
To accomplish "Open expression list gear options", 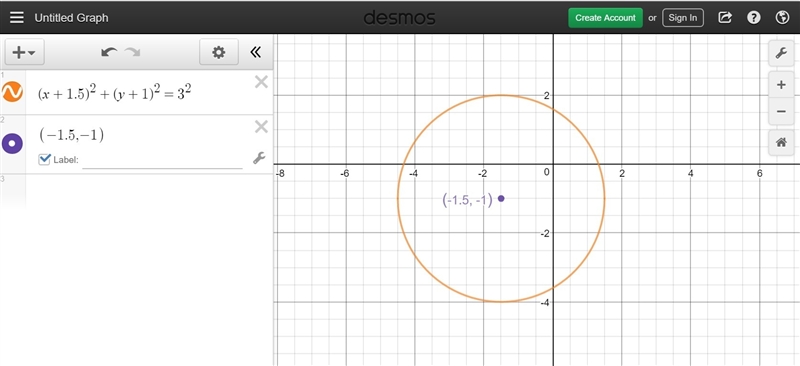I will tap(219, 52).
